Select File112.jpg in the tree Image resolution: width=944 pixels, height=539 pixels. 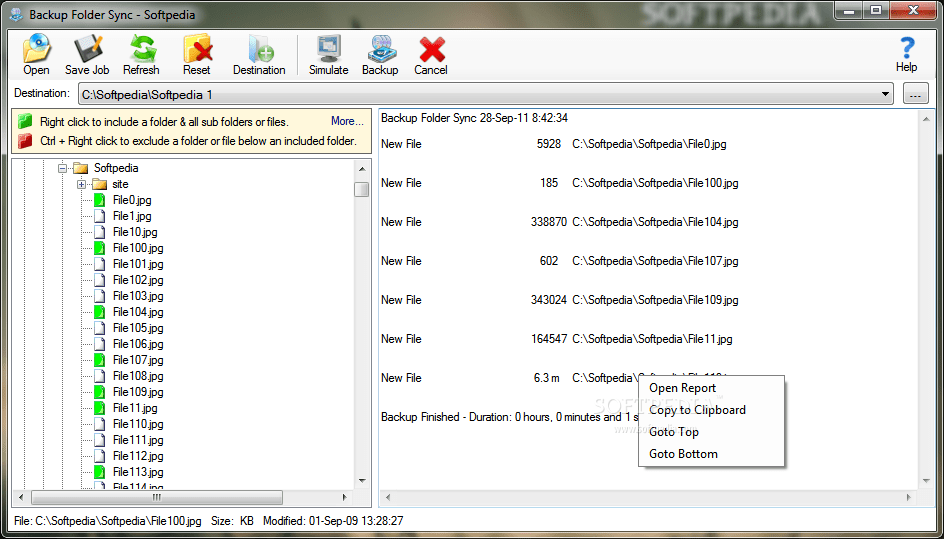(138, 456)
